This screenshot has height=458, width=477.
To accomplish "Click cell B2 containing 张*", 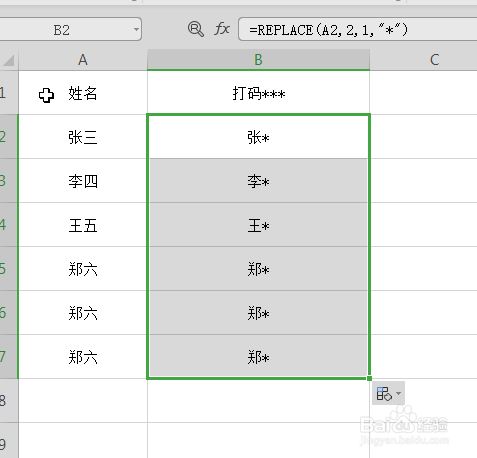I will click(258, 137).
